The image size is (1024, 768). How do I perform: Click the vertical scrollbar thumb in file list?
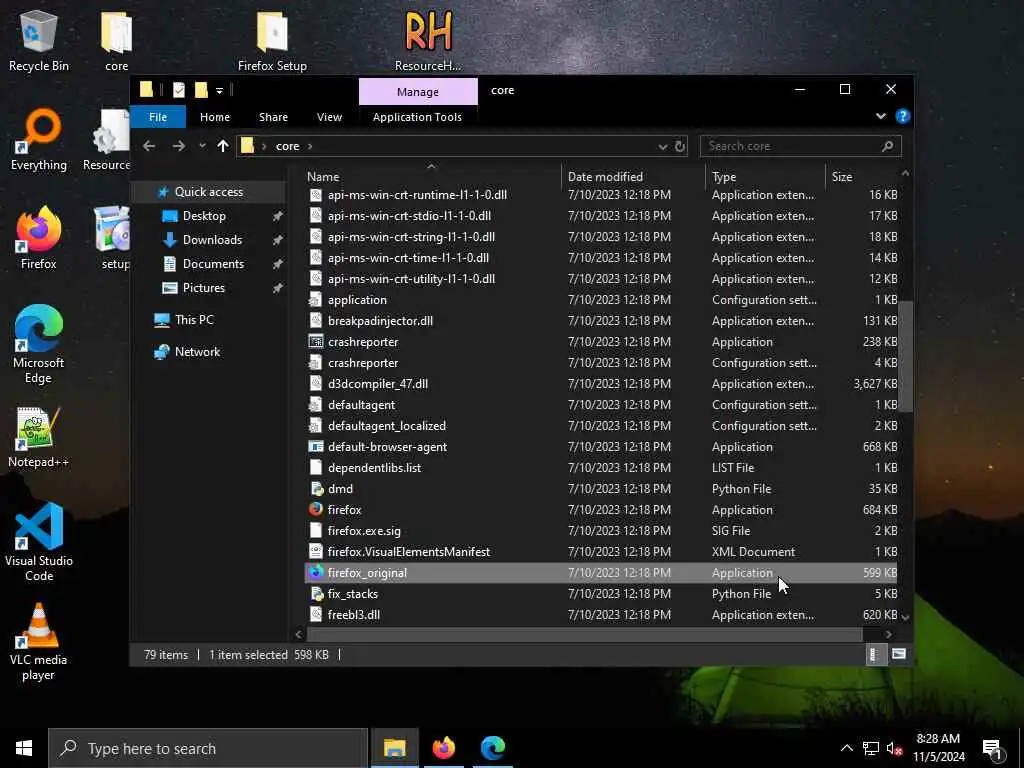click(x=905, y=357)
